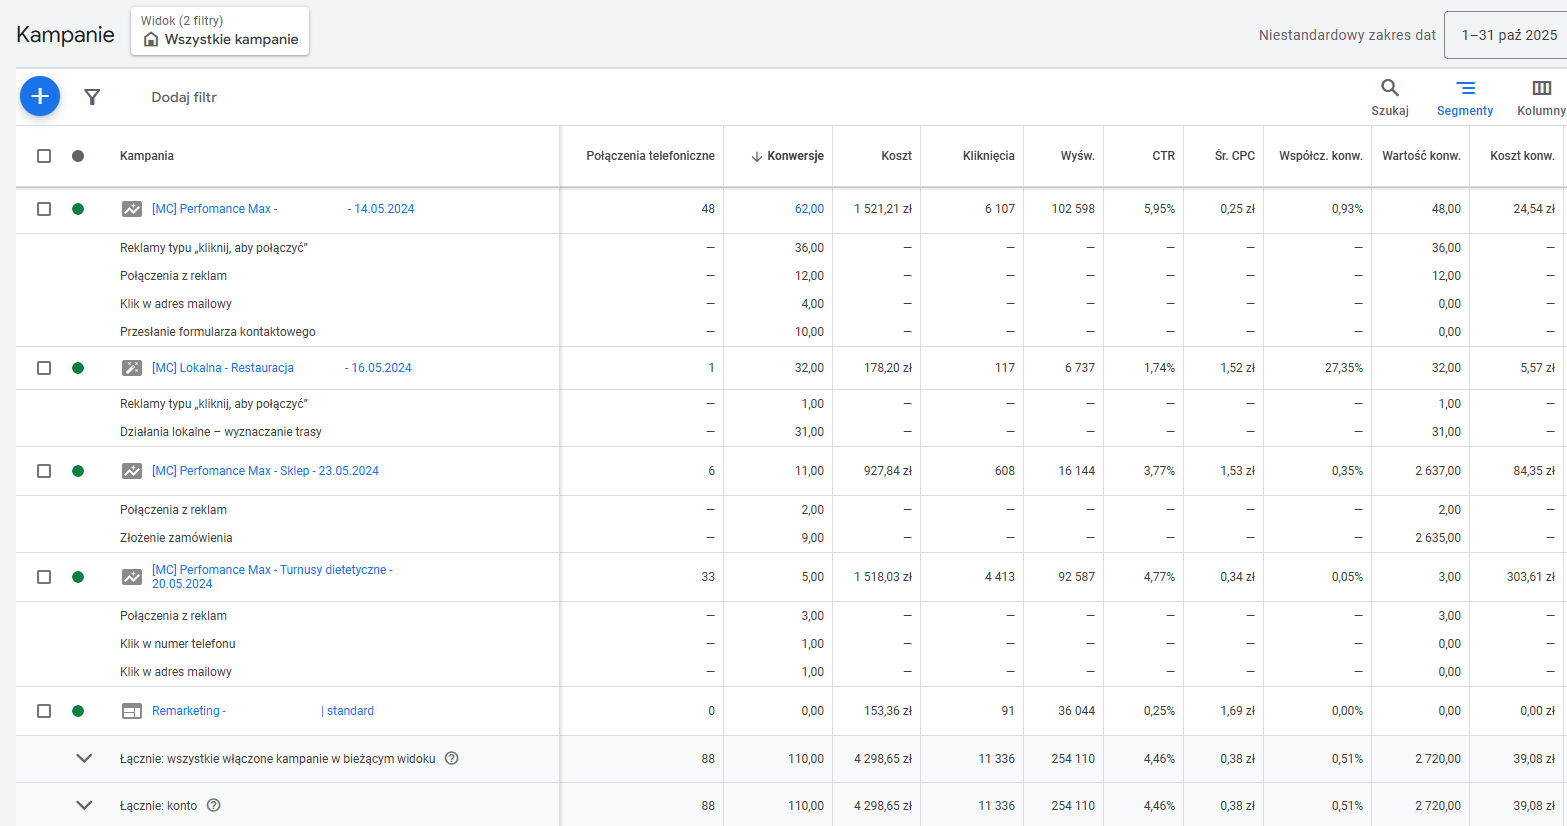Open the Szukaj search tool
1567x826 pixels.
coord(1390,97)
